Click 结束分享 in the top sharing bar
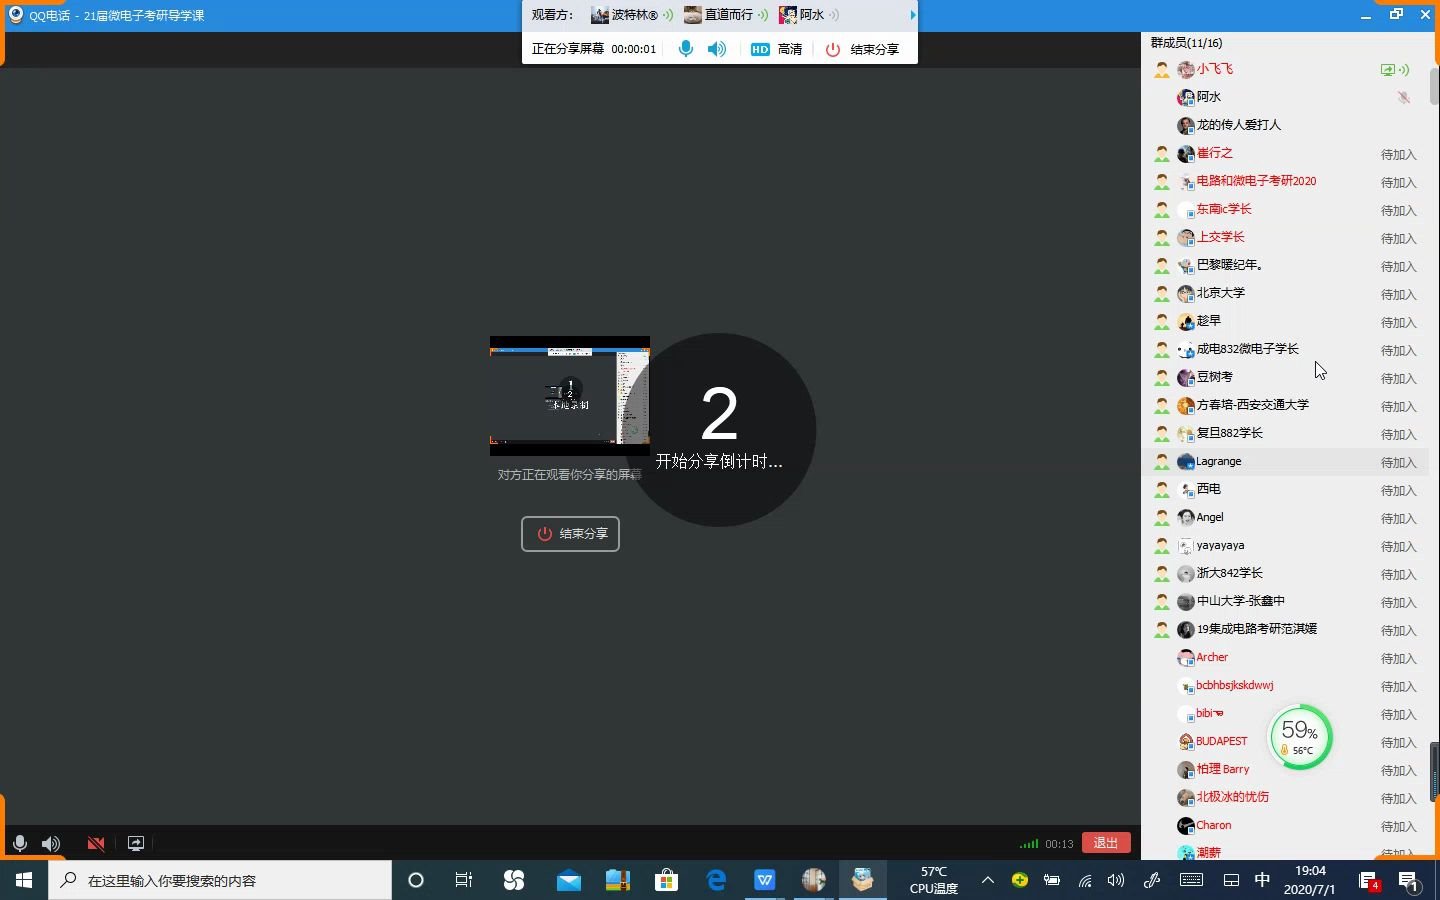Viewport: 1440px width, 900px height. click(862, 49)
